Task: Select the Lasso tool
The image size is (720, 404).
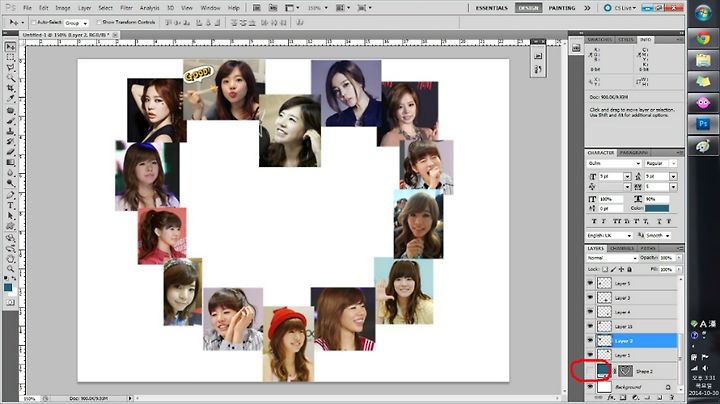Action: click(10, 67)
